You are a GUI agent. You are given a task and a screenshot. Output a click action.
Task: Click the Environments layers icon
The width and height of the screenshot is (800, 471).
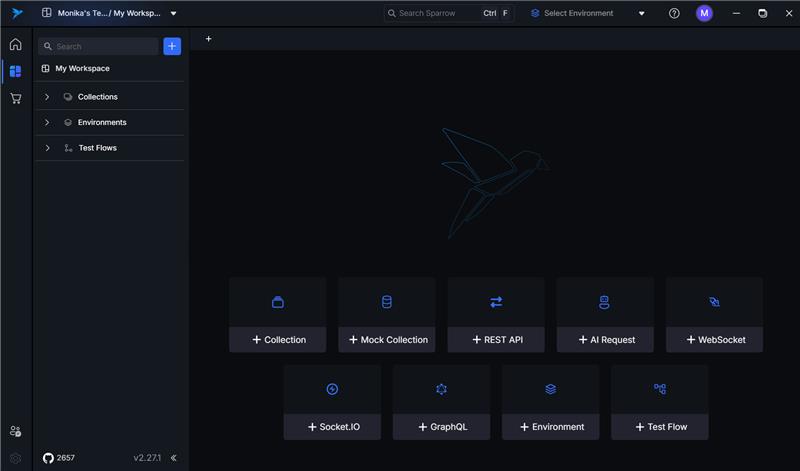(x=68, y=122)
